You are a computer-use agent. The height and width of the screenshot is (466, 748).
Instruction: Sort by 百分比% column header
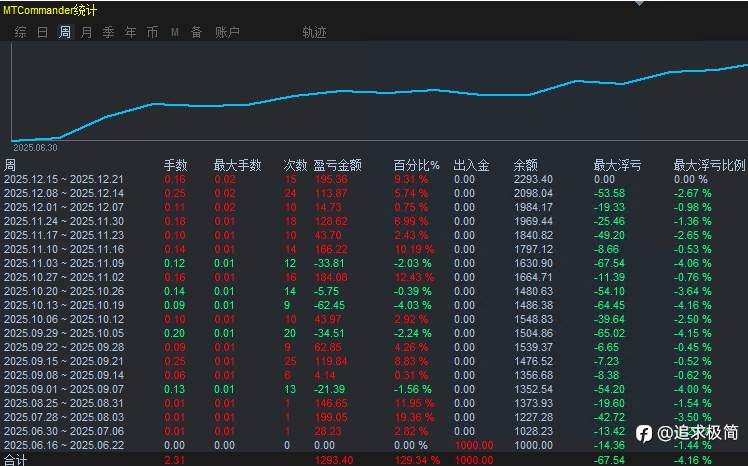tap(416, 165)
